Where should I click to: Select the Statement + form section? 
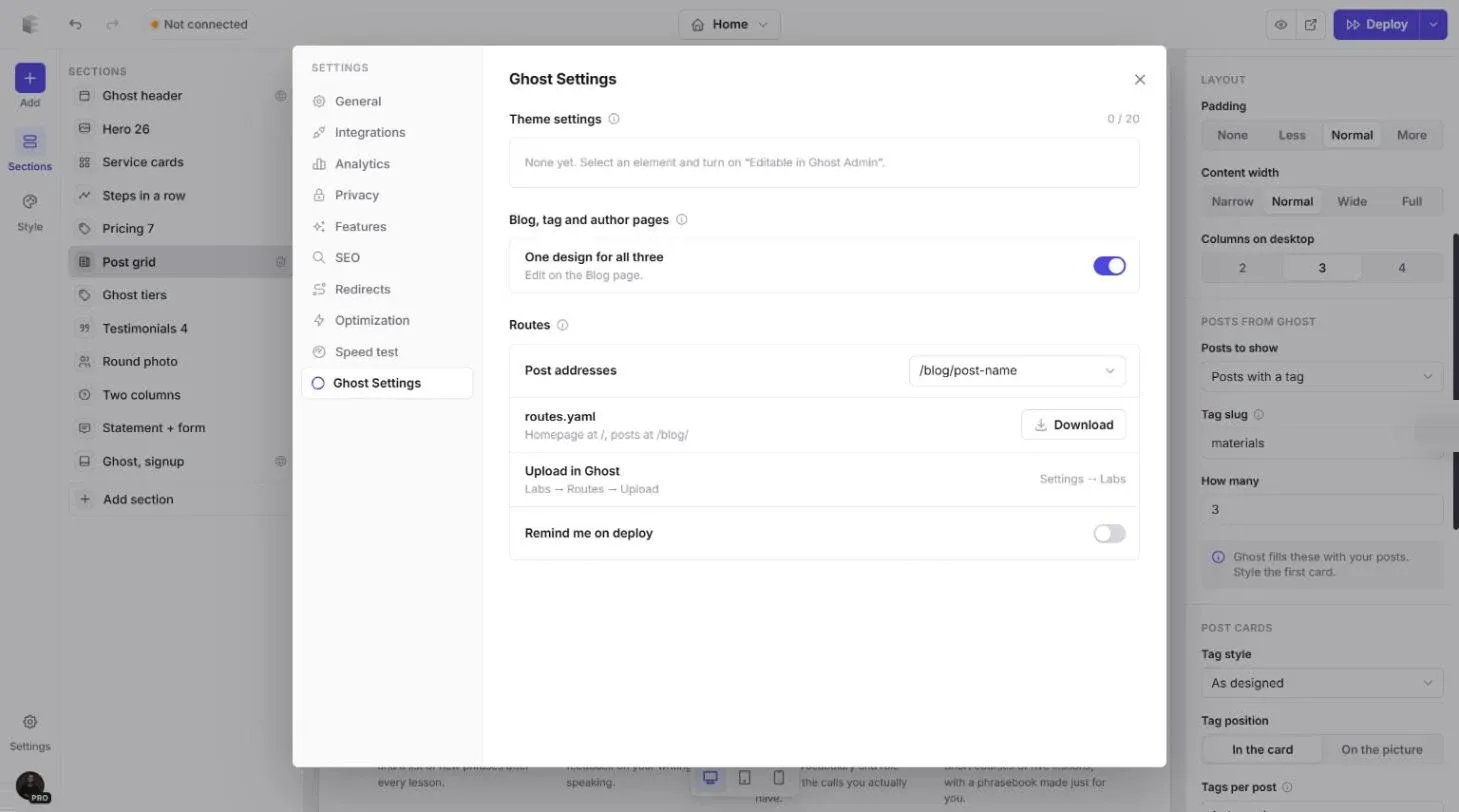point(180,428)
